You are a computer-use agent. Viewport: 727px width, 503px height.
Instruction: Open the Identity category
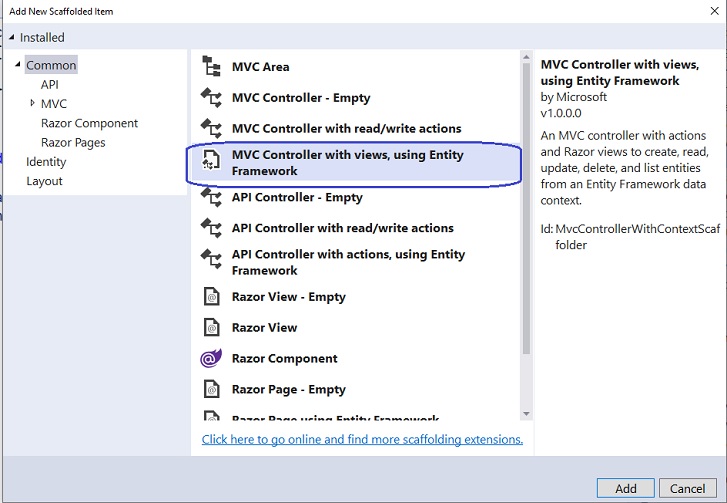coord(46,162)
